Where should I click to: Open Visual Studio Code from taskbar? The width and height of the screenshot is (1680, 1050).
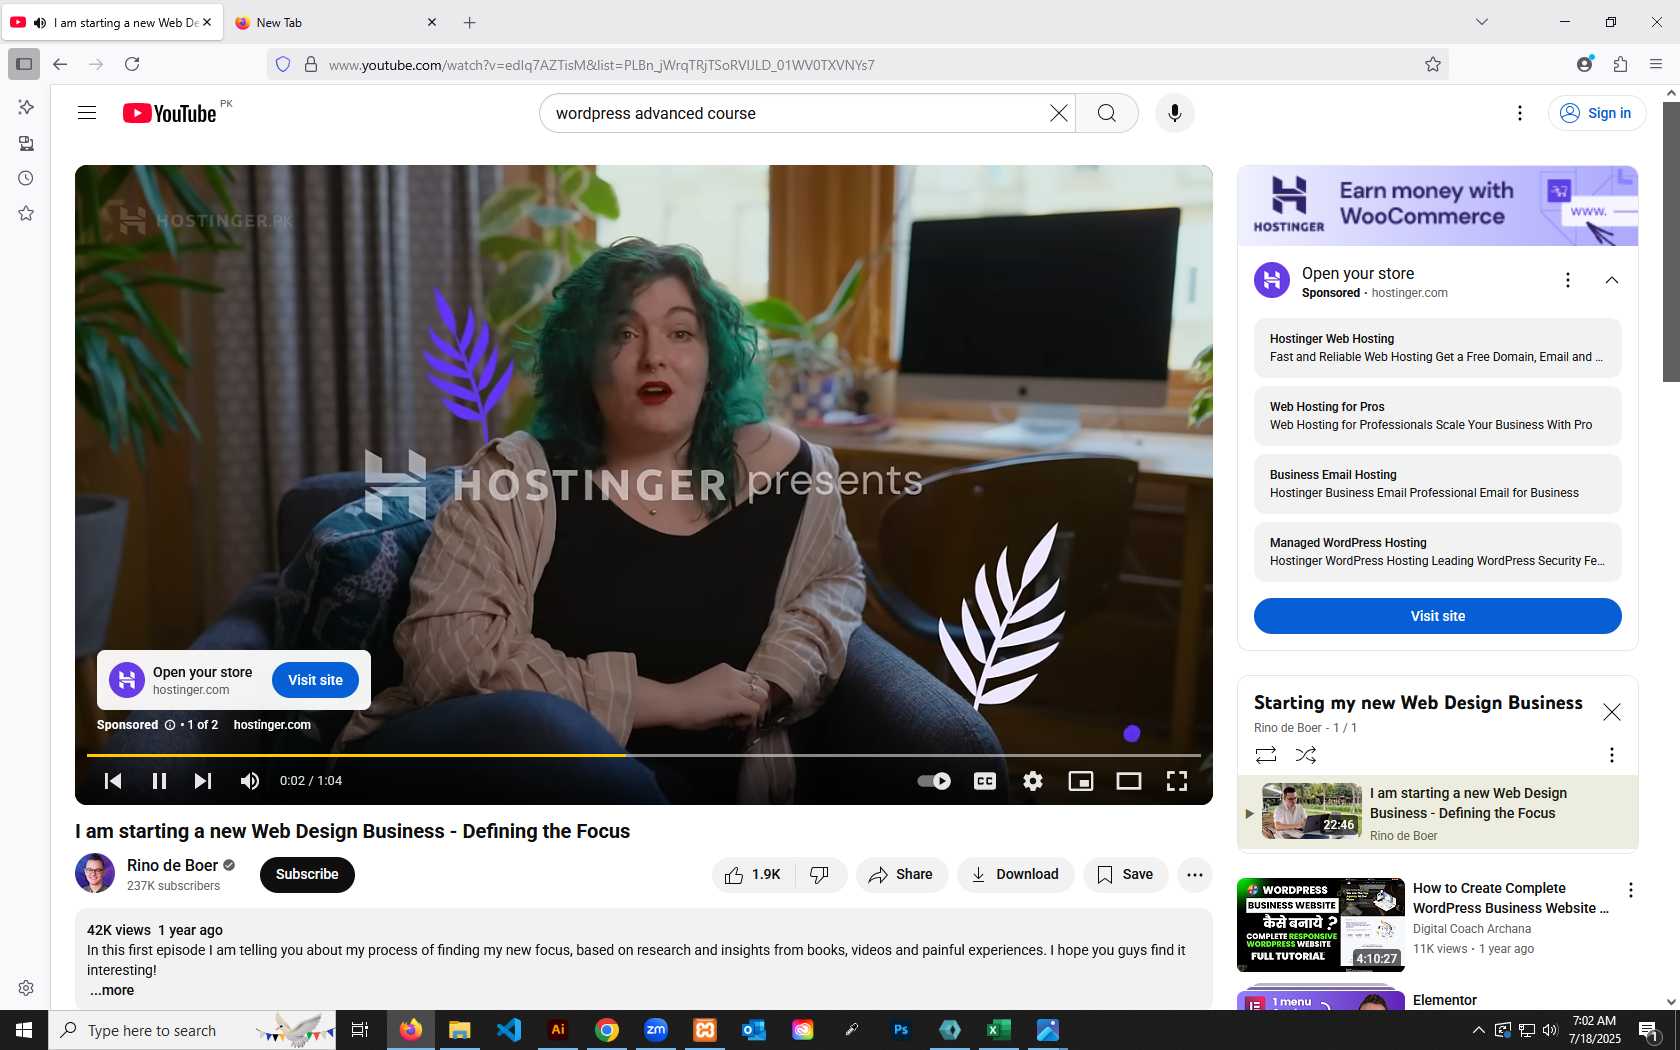(x=509, y=1030)
